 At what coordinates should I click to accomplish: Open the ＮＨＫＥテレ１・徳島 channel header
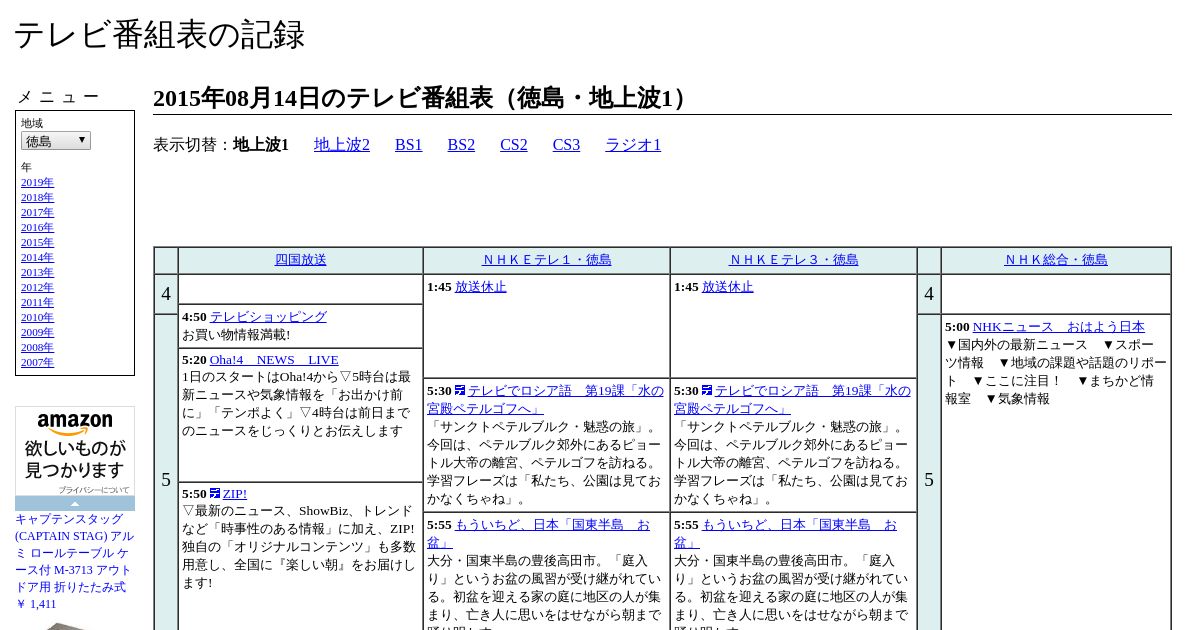[547, 260]
